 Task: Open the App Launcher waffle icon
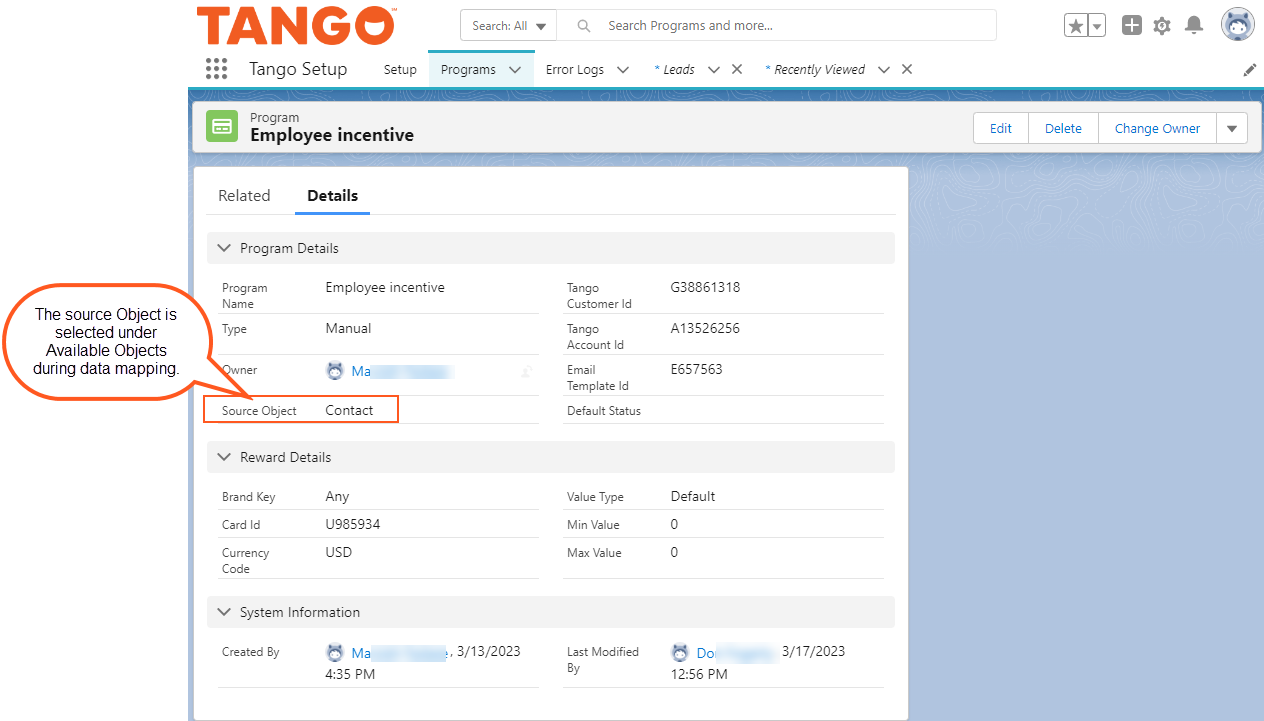click(x=216, y=68)
